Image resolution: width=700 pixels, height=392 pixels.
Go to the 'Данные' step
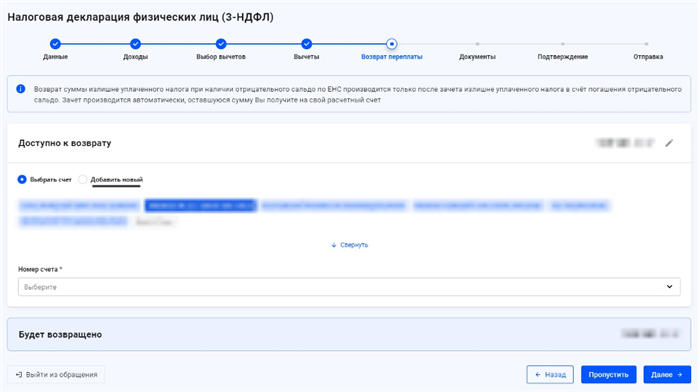(55, 44)
